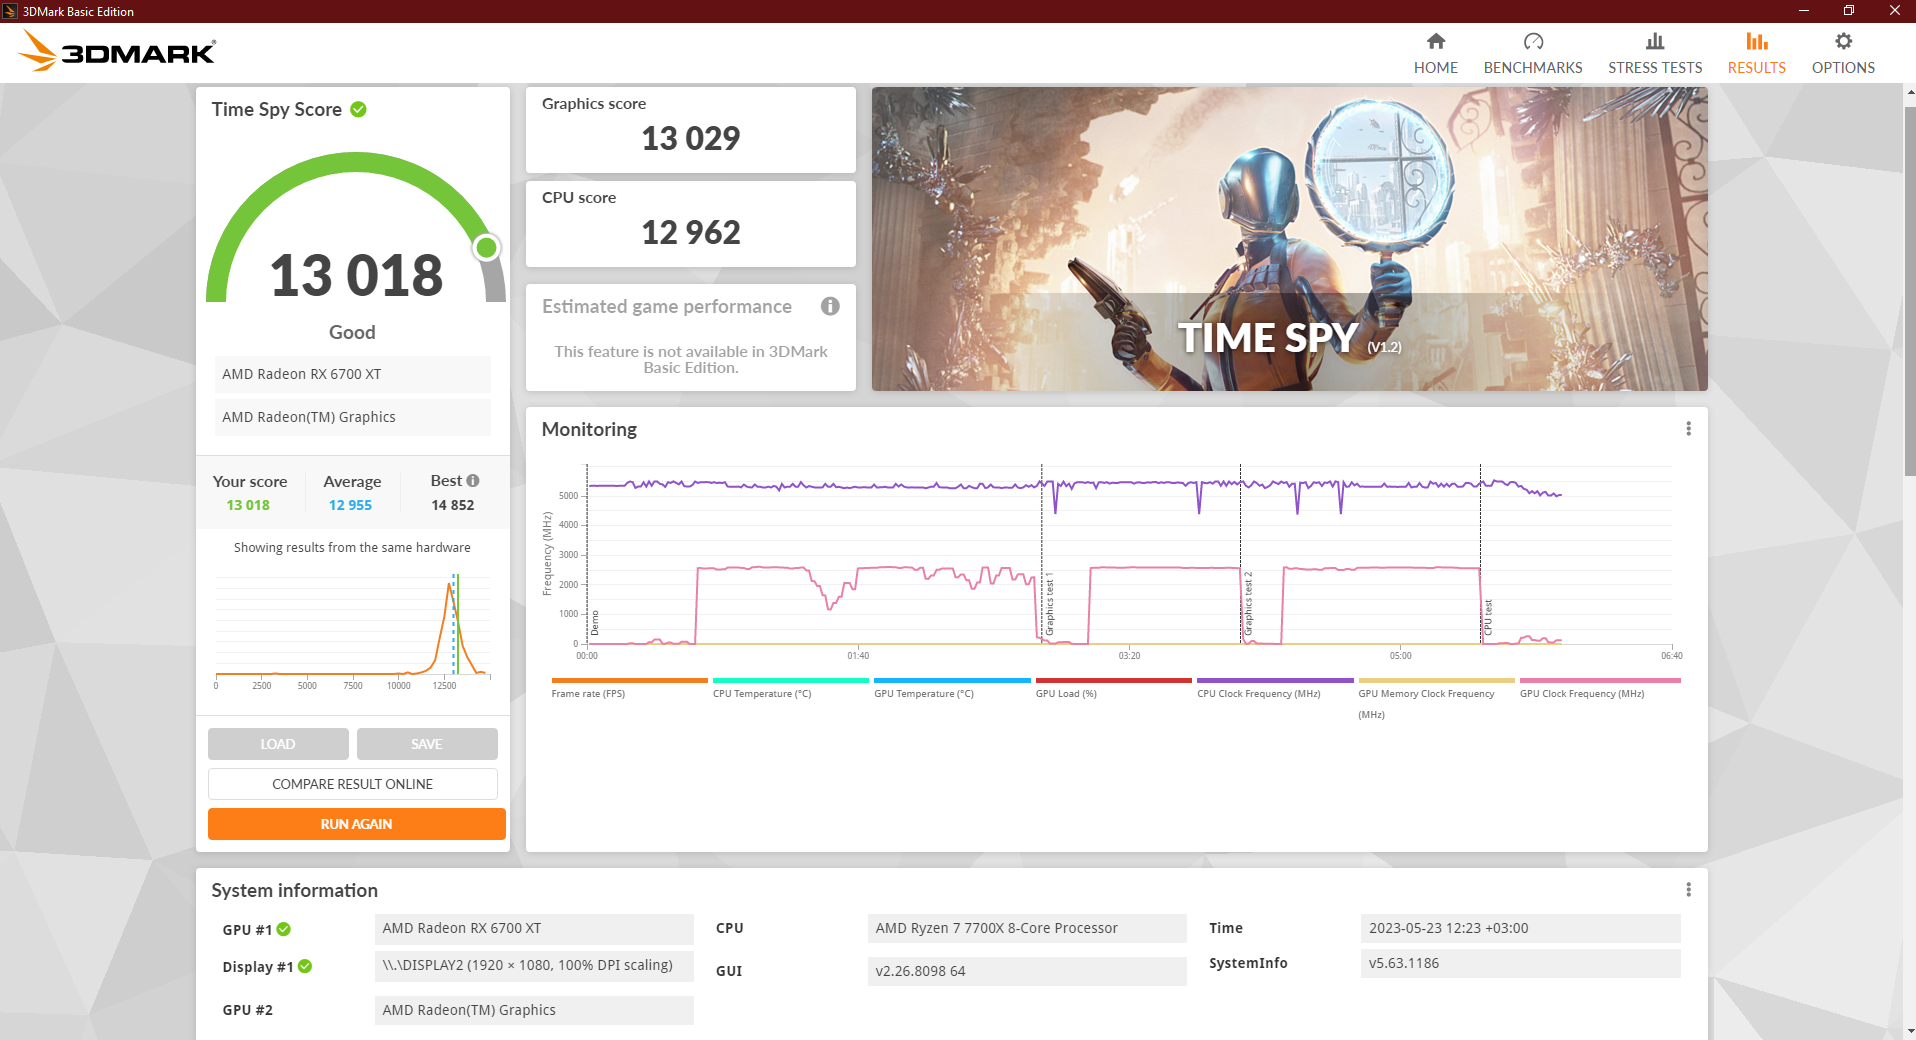Toggle the Frame rate (FPS) legend series
This screenshot has height=1040, width=1916.
[x=629, y=689]
